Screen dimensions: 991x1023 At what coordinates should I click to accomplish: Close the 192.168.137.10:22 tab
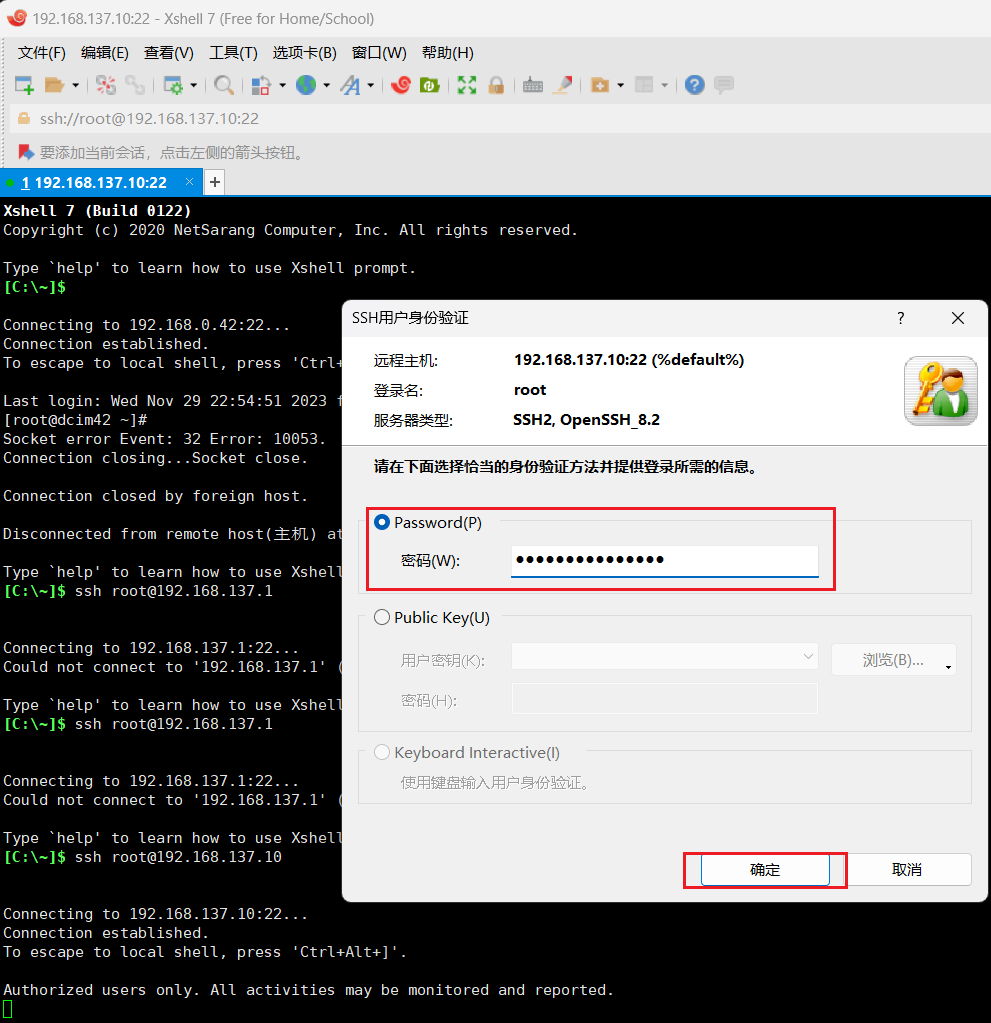189,181
